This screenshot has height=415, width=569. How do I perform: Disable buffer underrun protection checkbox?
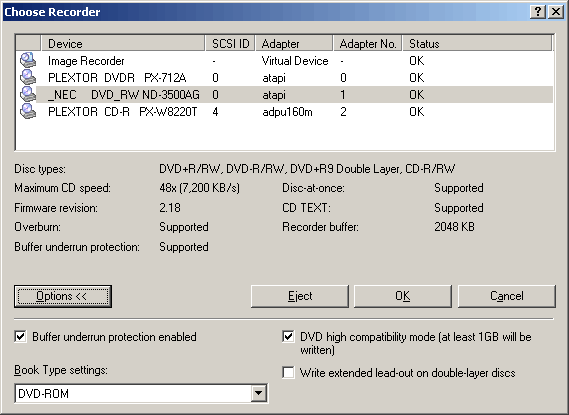[x=21, y=336]
